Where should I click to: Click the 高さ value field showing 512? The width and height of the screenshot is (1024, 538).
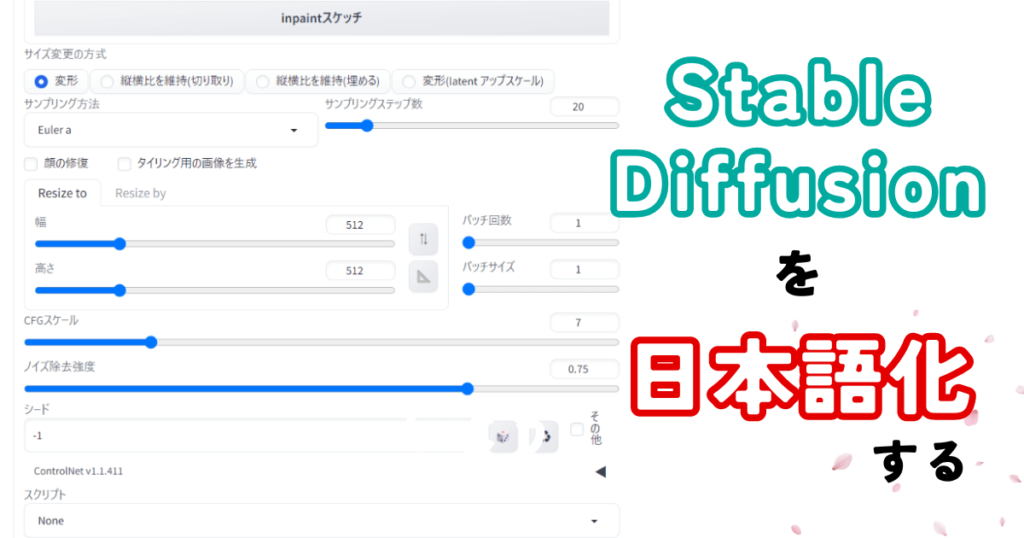tap(360, 270)
